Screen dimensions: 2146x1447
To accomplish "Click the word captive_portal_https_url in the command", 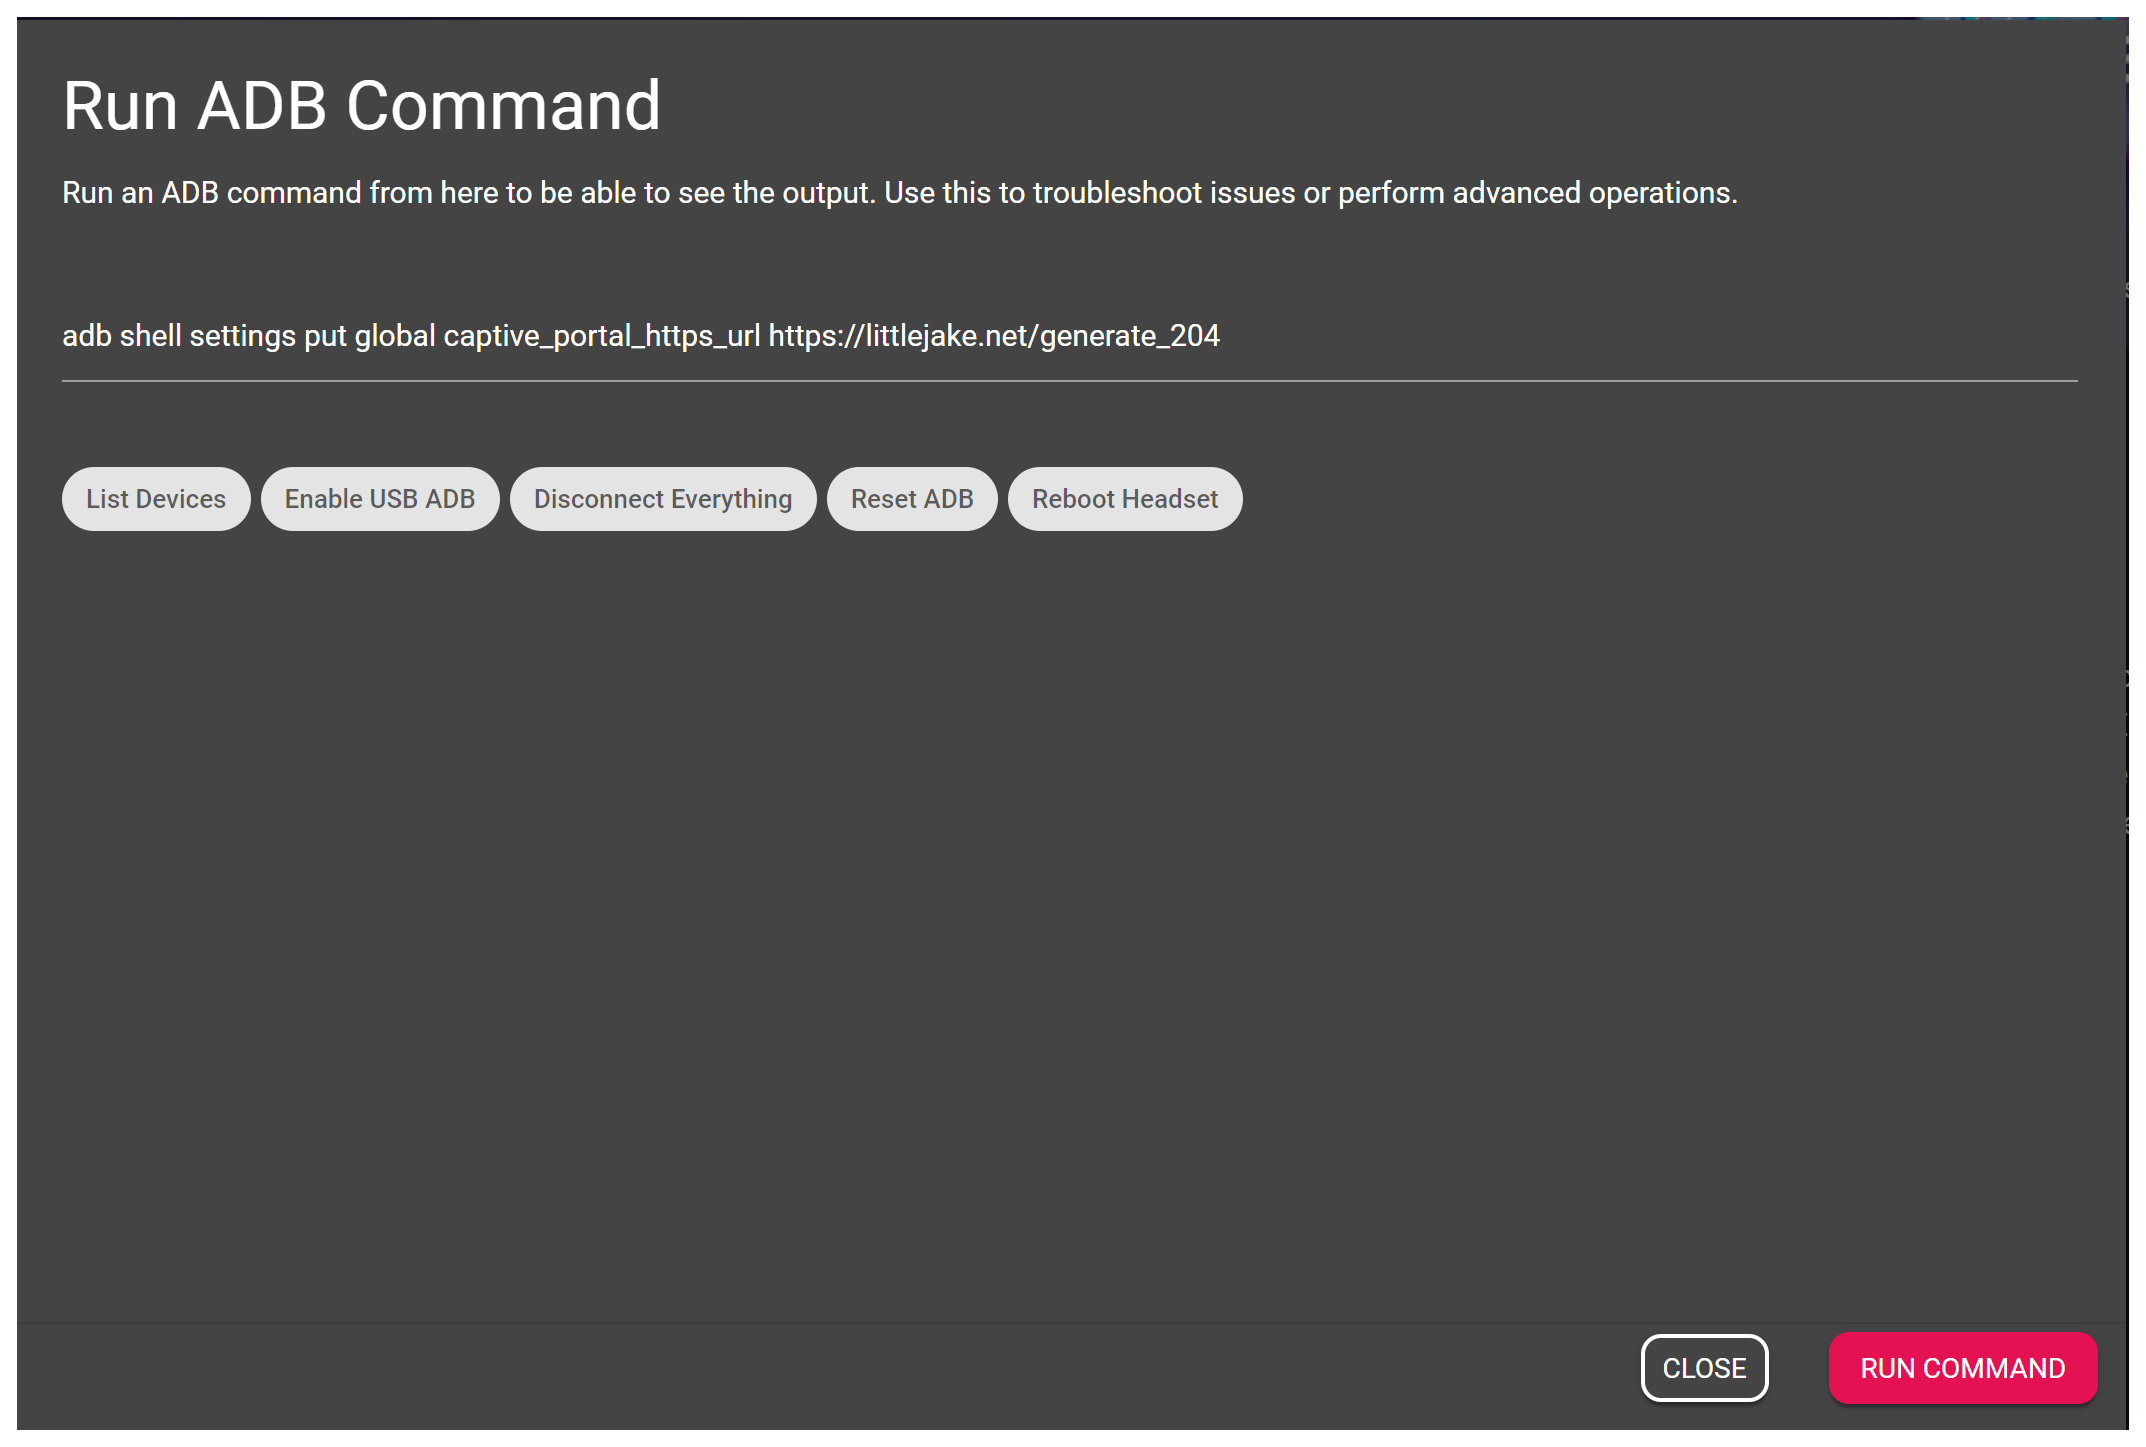I will (601, 336).
